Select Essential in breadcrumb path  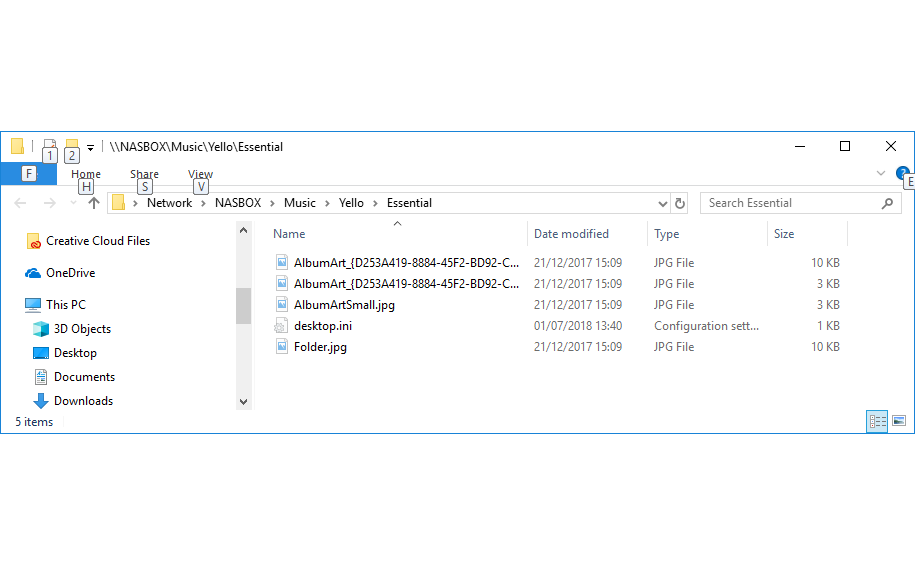pyautogui.click(x=409, y=203)
